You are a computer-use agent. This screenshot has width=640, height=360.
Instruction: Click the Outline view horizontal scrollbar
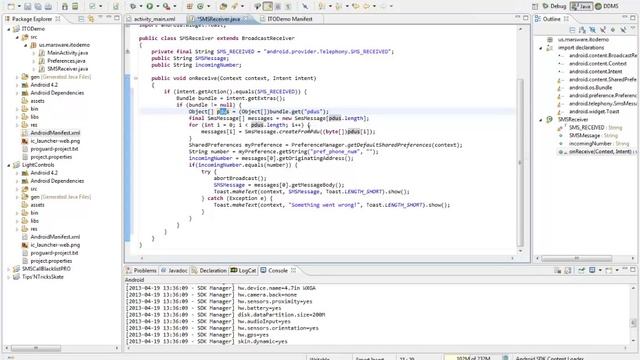[576, 258]
